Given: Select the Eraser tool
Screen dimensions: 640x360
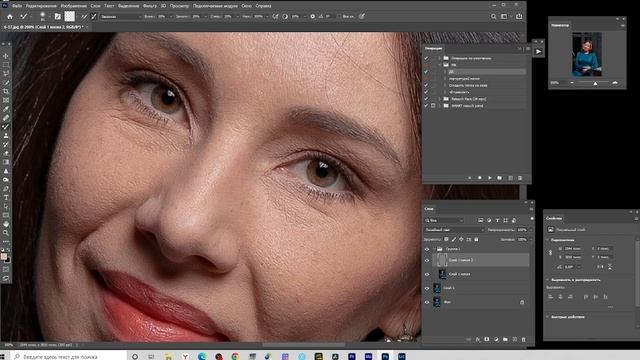Looking at the screenshot, I should click(x=6, y=153).
